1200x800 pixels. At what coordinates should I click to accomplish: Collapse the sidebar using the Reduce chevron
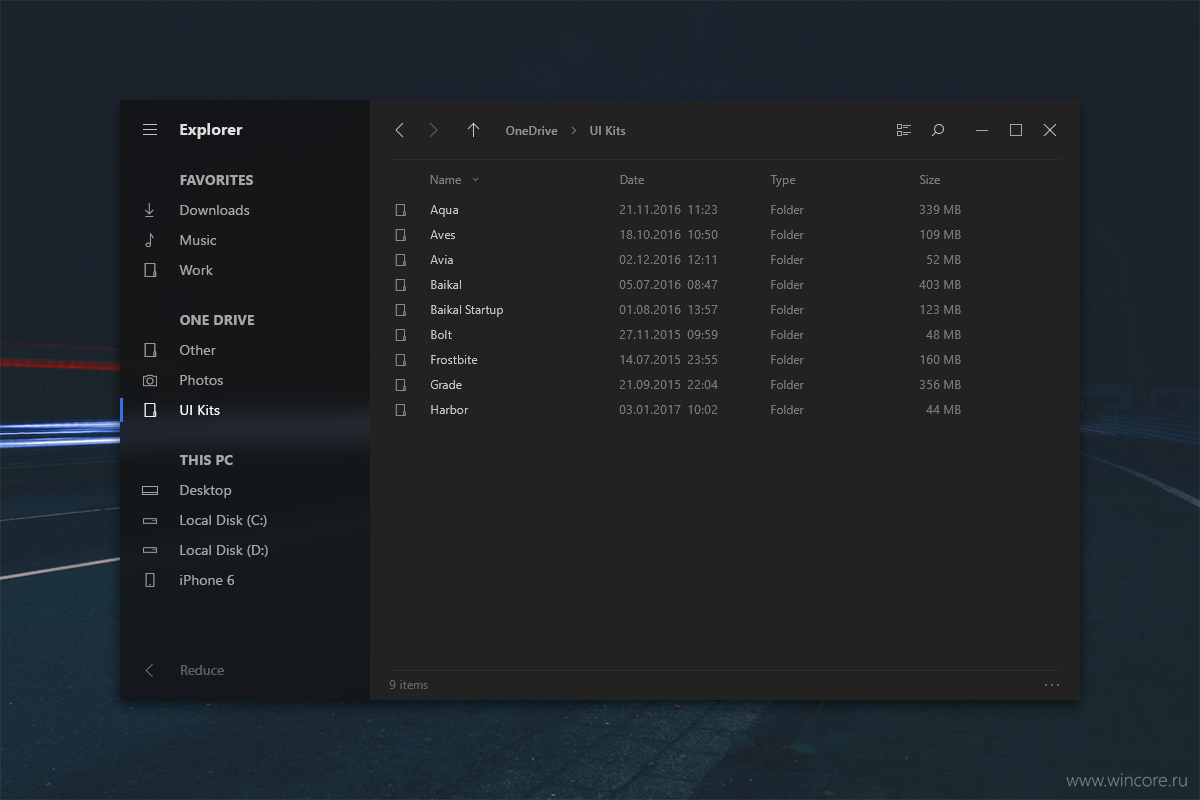[150, 670]
